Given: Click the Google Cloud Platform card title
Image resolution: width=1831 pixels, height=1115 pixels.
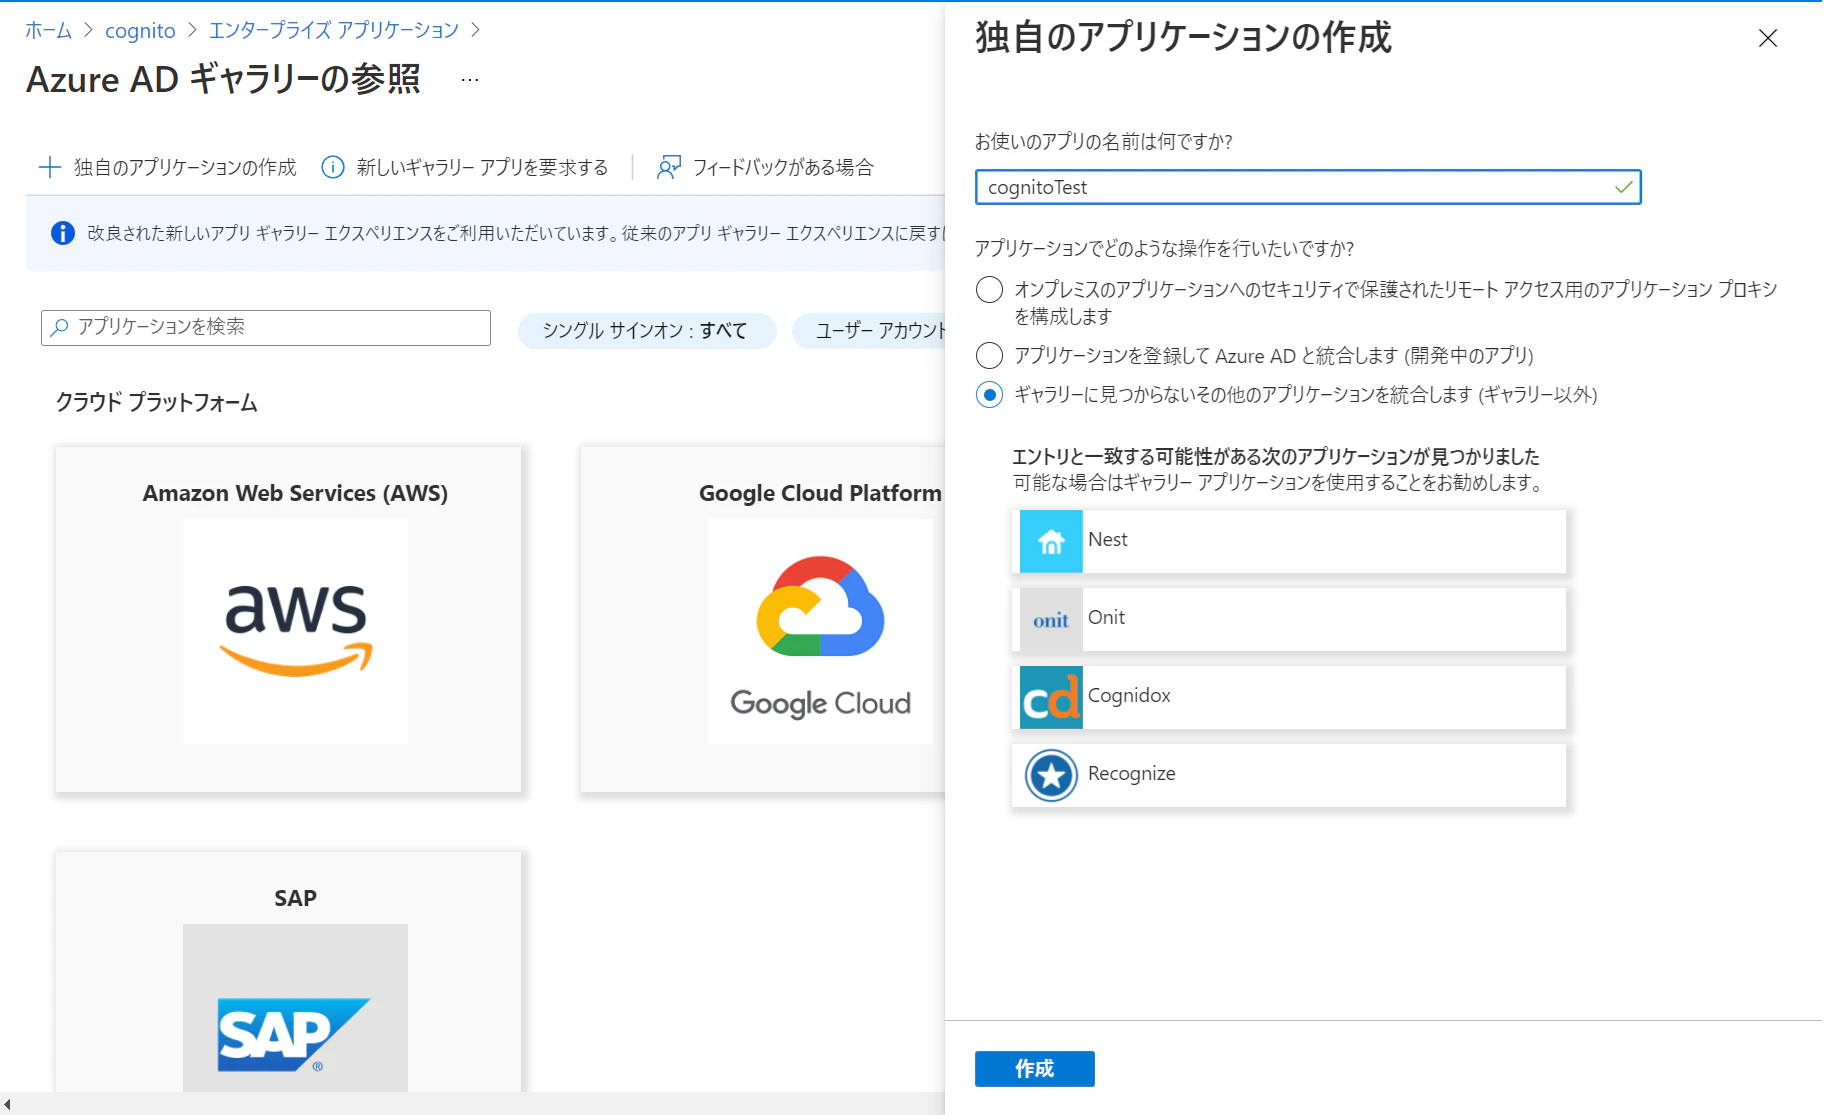Looking at the screenshot, I should pyautogui.click(x=820, y=493).
